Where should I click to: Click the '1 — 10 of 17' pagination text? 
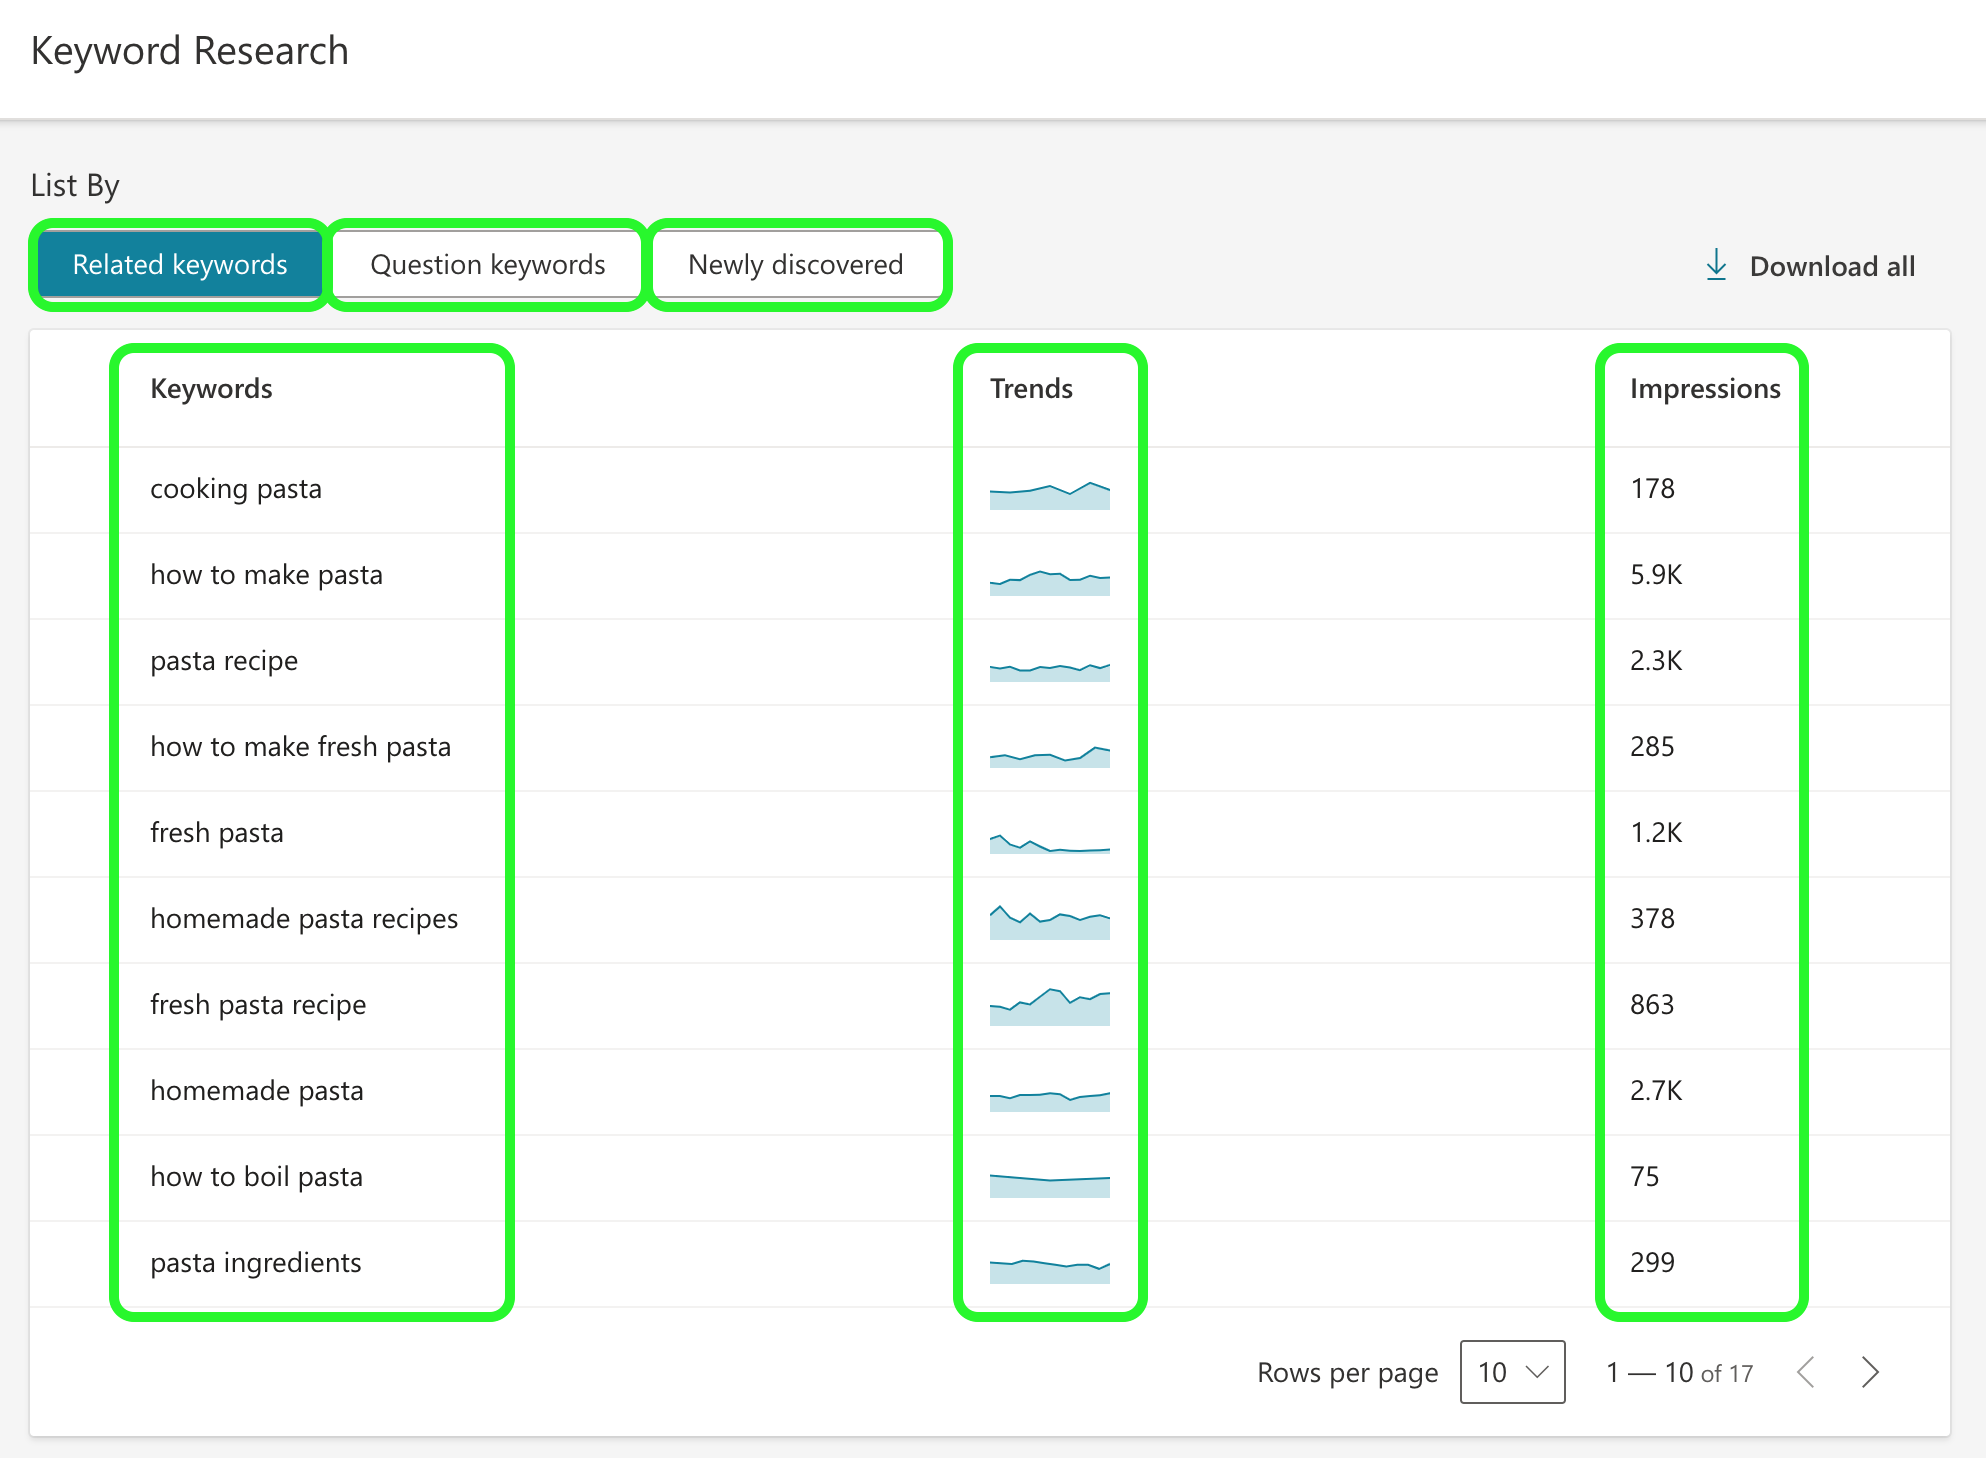pos(1680,1373)
